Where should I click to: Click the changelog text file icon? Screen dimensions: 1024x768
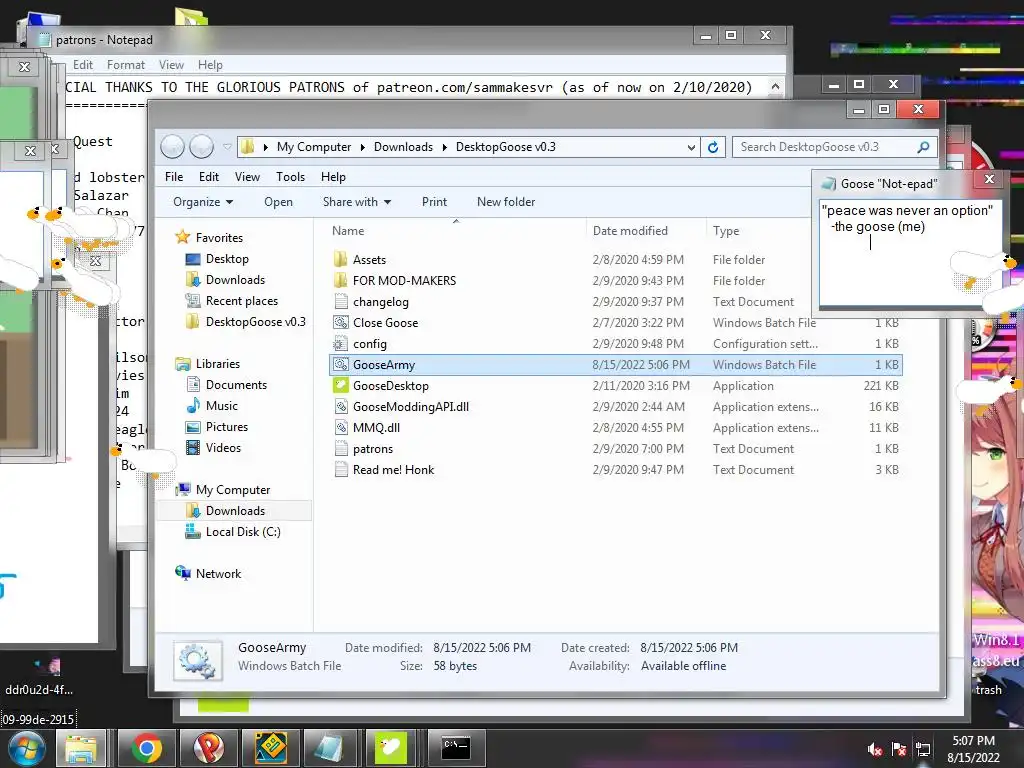click(340, 302)
